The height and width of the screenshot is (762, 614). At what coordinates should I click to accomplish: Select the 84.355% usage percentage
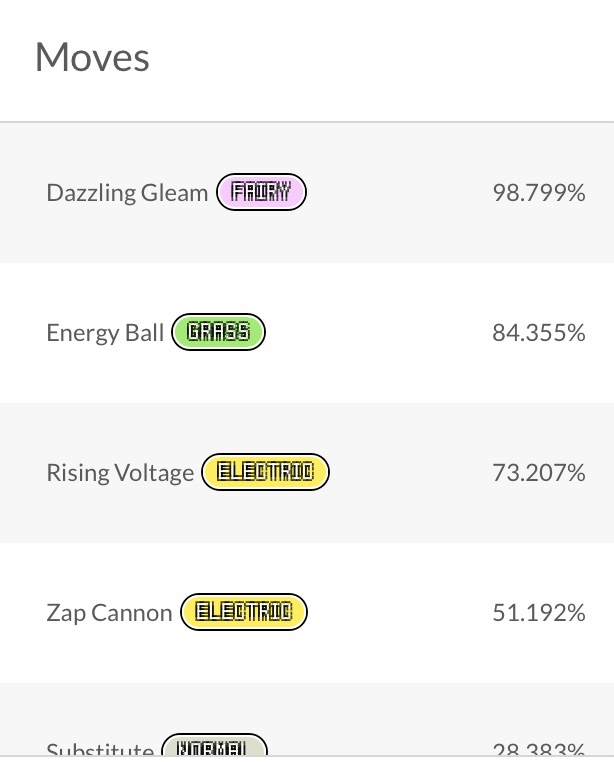(x=538, y=332)
